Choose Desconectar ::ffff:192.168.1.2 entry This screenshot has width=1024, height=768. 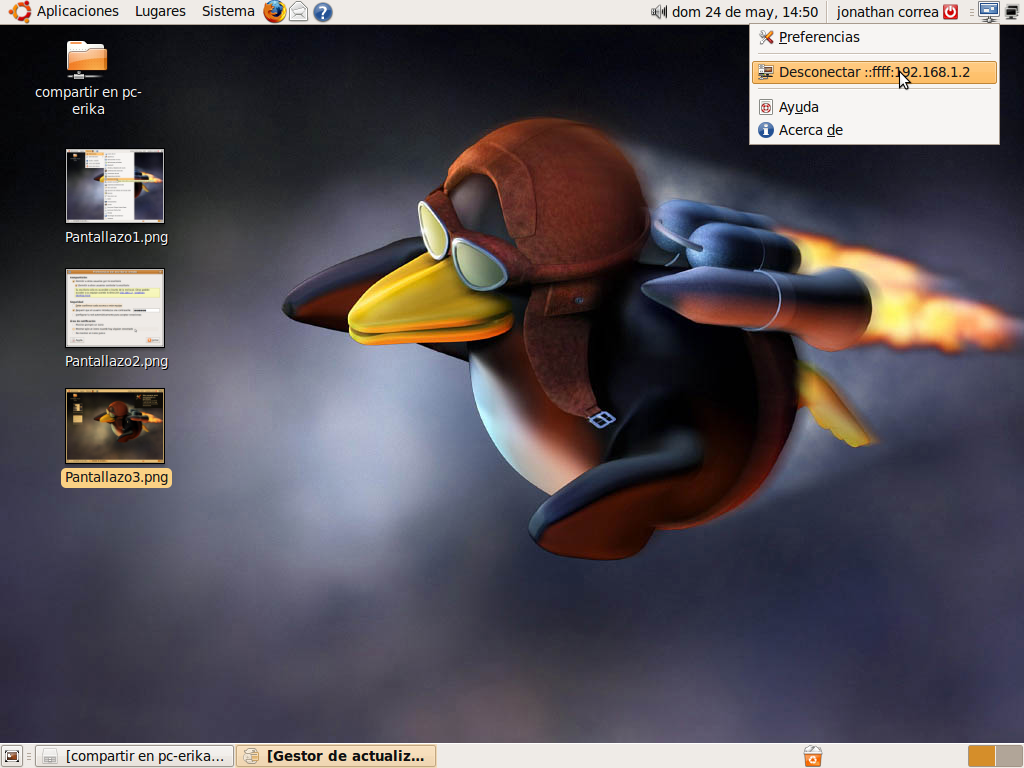[874, 72]
